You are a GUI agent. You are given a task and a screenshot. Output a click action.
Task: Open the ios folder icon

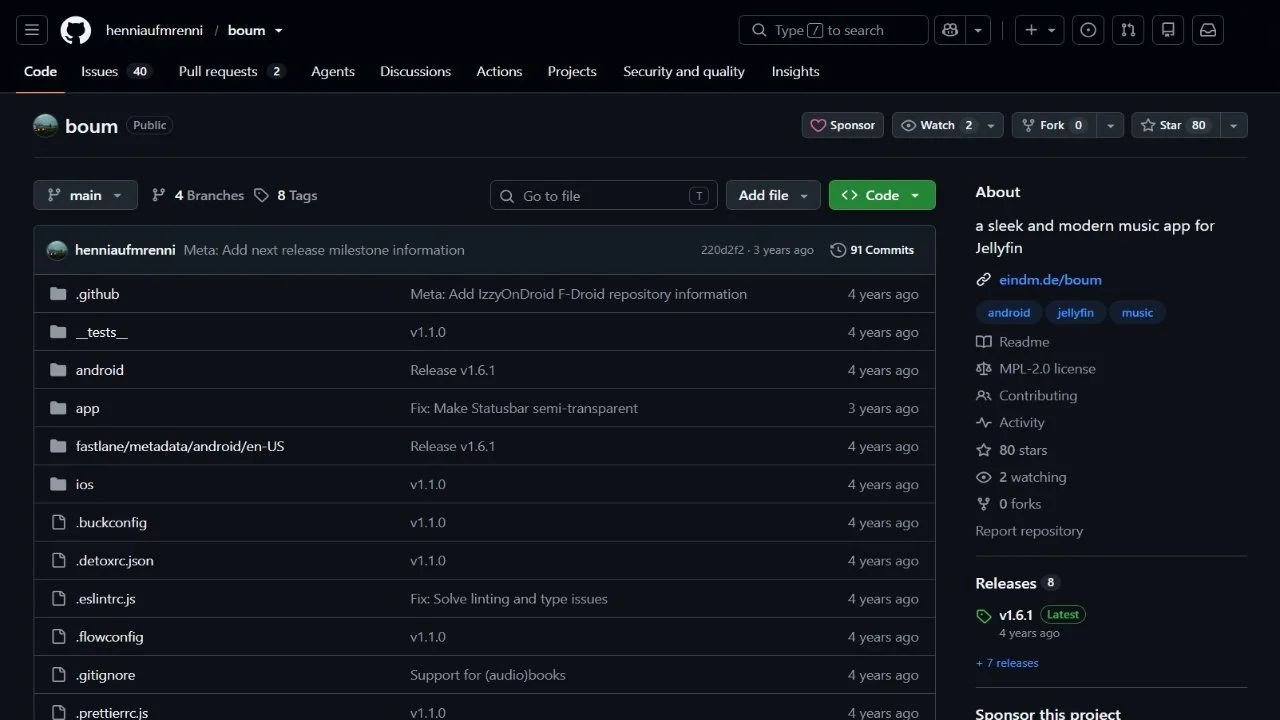(x=58, y=484)
